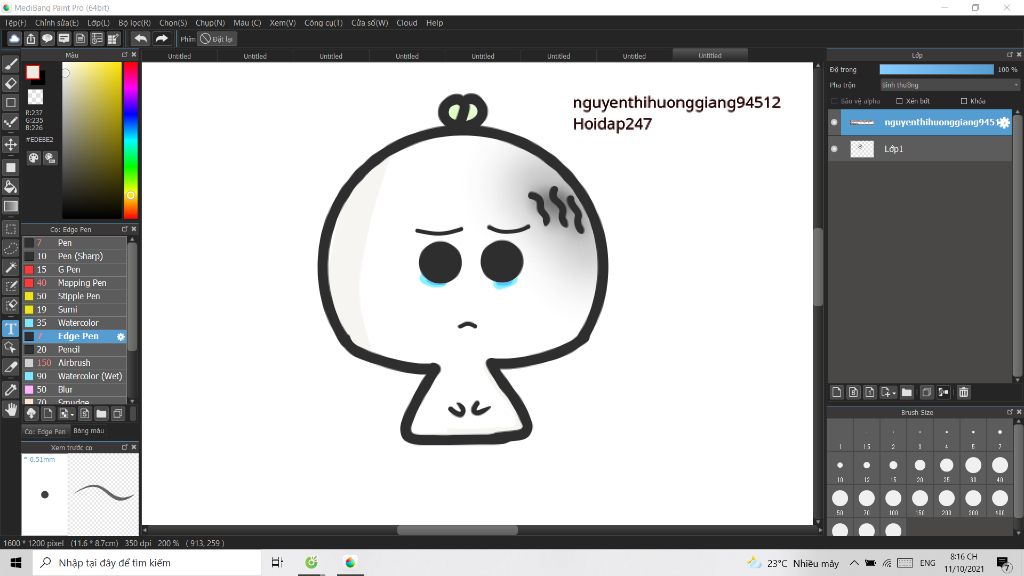
Task: Select the Select Pen tool
Action: click(10, 286)
